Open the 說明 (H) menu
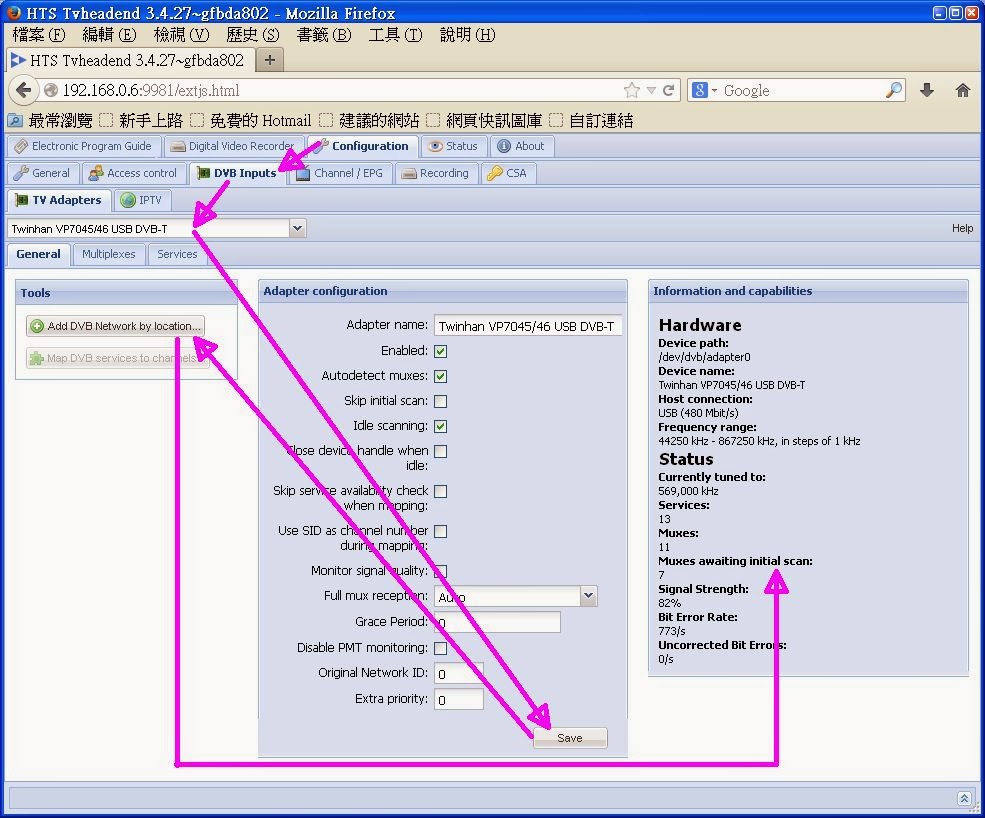The height and width of the screenshot is (818, 985). (x=467, y=35)
